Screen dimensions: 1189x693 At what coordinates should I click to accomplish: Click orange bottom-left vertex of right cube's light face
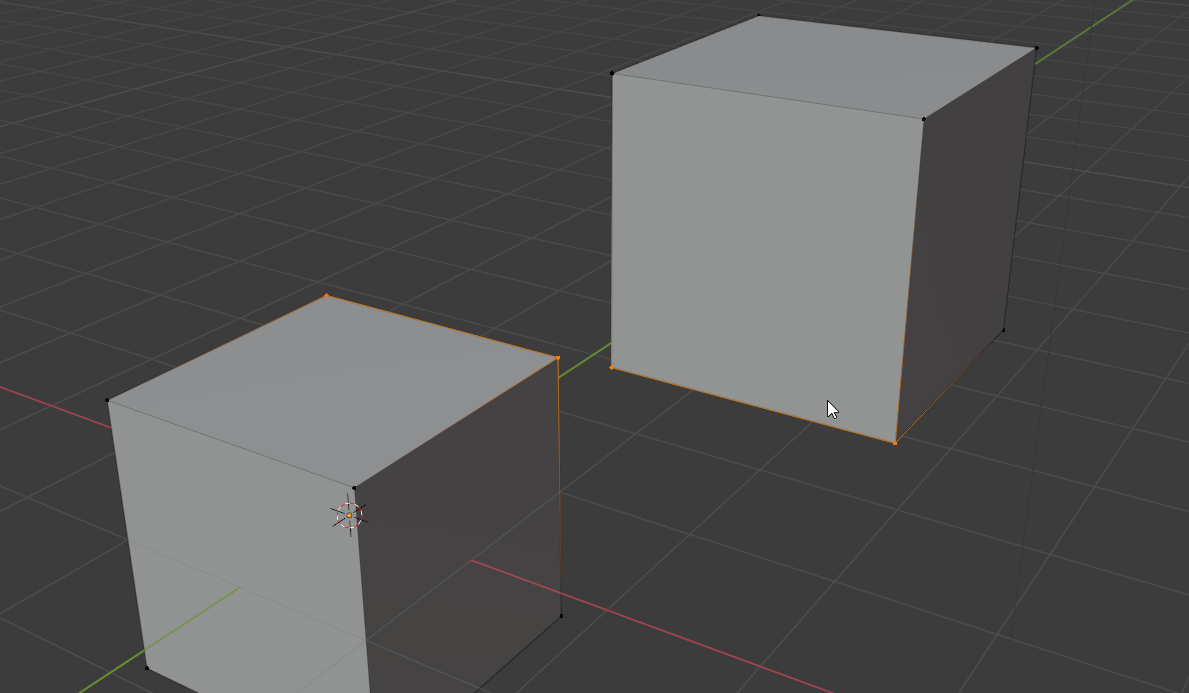pos(612,368)
